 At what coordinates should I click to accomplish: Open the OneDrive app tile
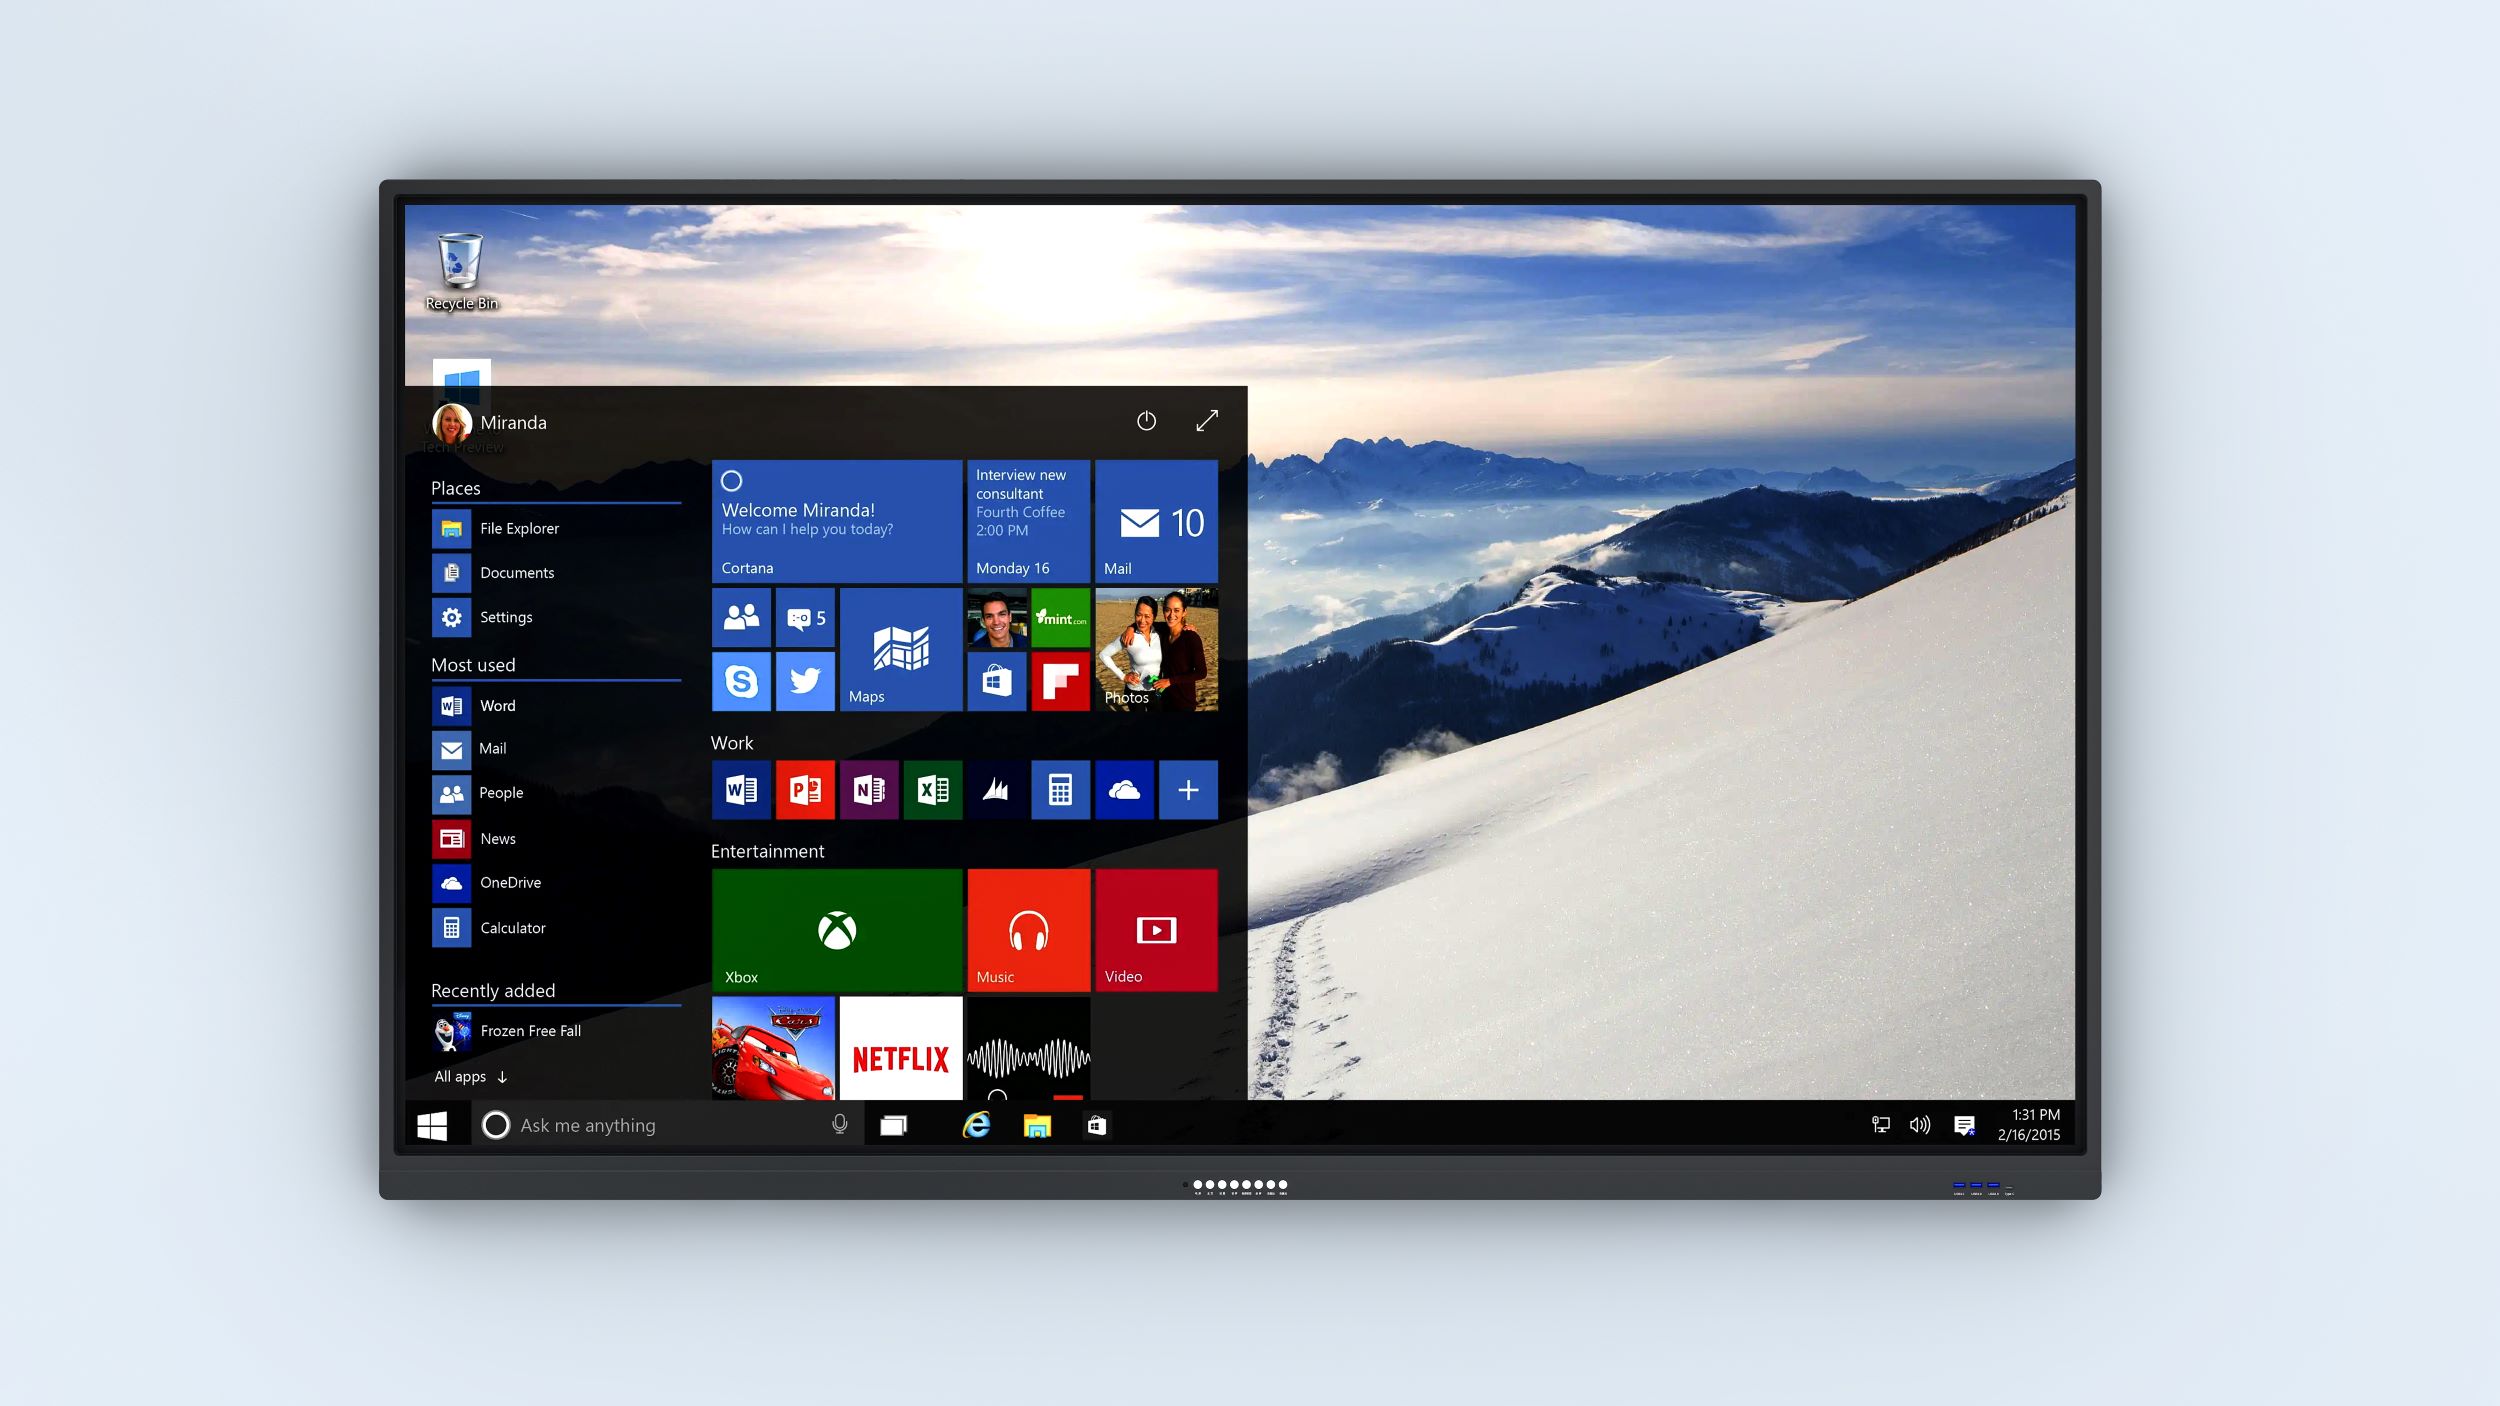(1126, 790)
